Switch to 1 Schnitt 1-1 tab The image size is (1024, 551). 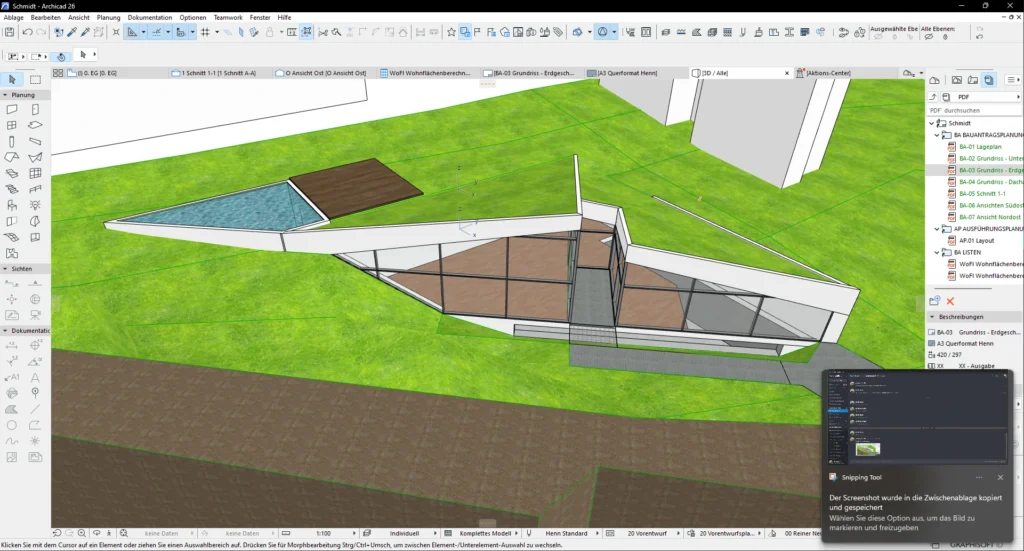(219, 73)
